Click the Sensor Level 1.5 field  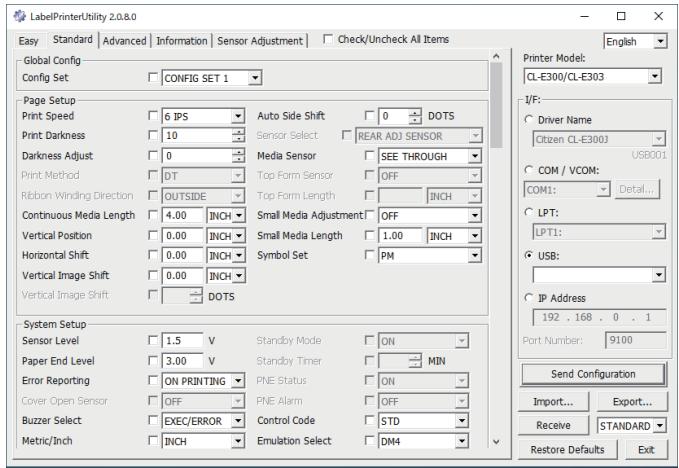point(182,341)
